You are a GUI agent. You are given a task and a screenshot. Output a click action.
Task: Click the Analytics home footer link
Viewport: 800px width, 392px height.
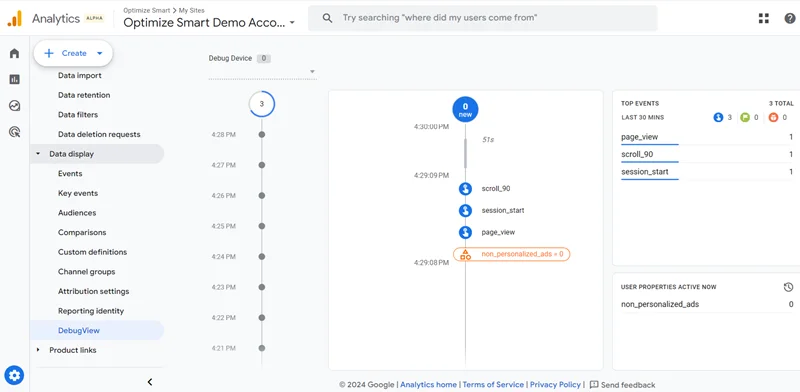pos(429,385)
